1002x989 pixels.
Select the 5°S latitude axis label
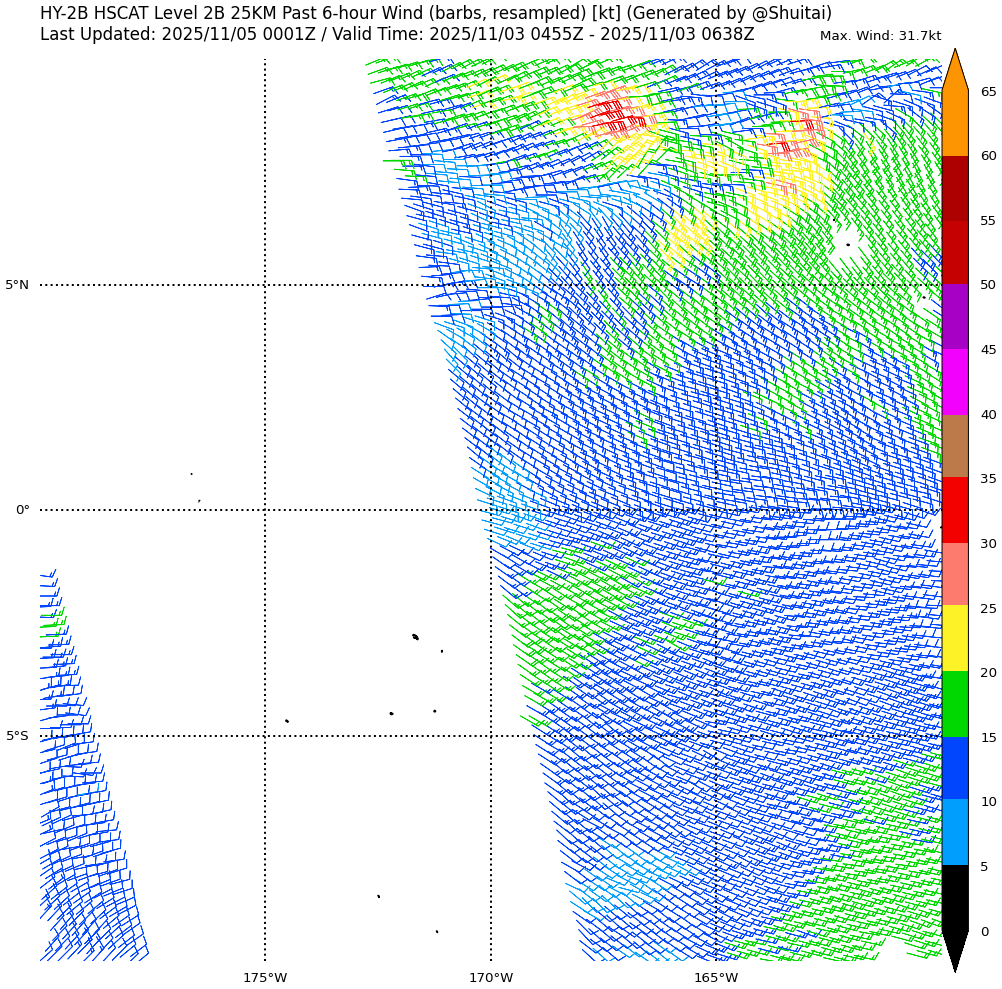pos(17,736)
